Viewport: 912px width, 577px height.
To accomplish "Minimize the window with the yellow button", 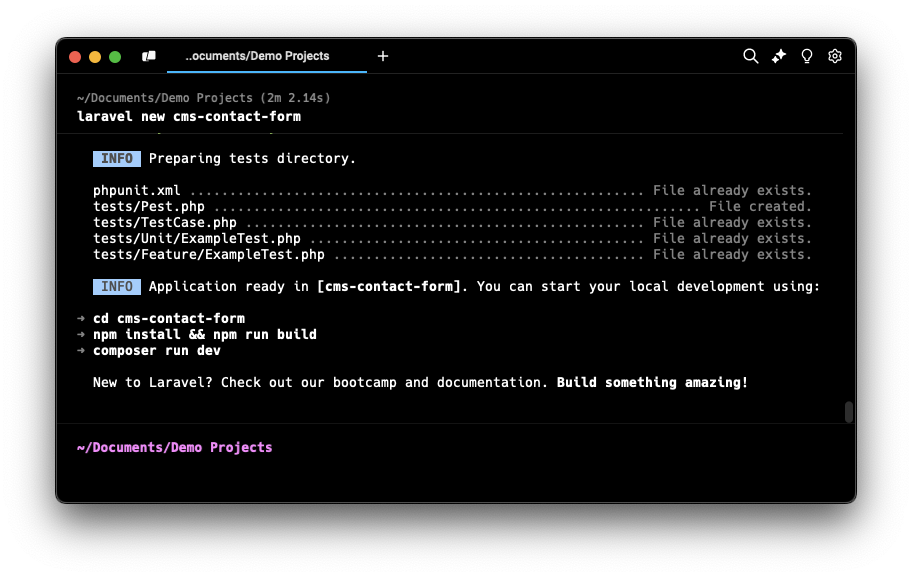I will click(x=95, y=57).
